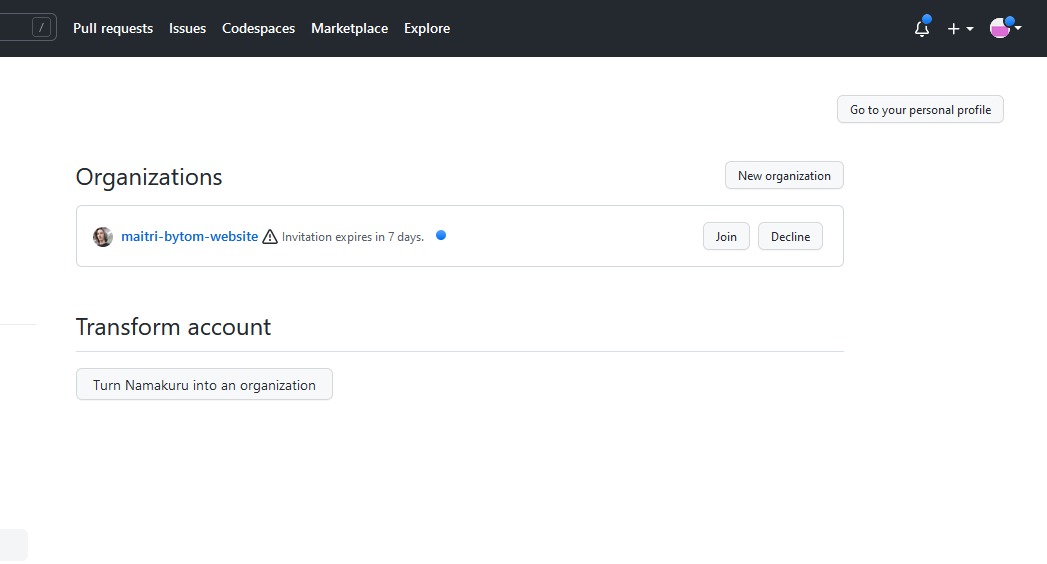Visit Marketplace from the header
1047x564 pixels.
click(x=349, y=28)
